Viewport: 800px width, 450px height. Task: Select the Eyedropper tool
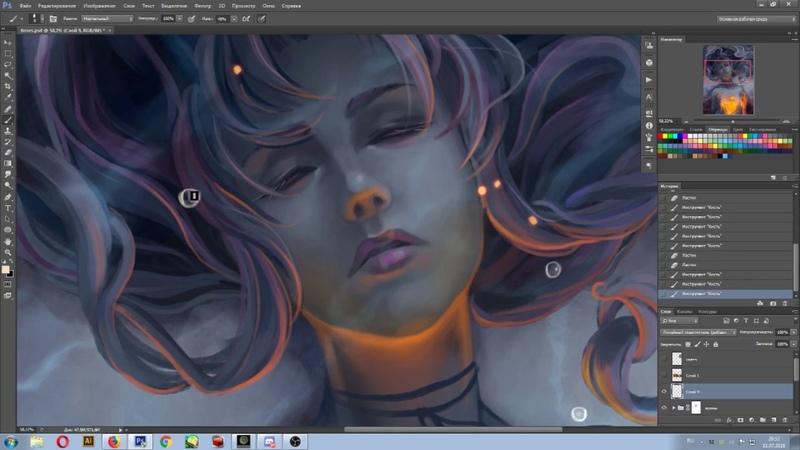pyautogui.click(x=8, y=97)
